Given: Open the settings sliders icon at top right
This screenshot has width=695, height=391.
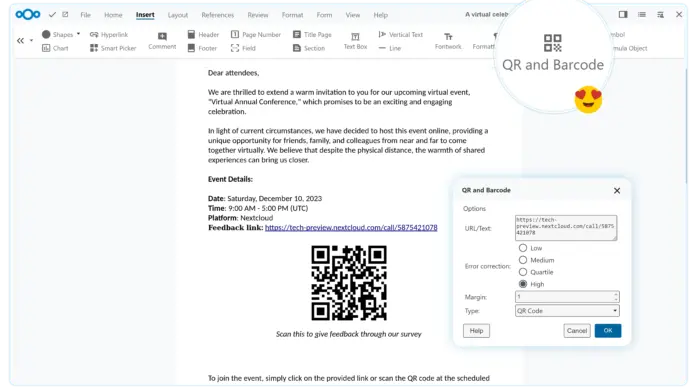Looking at the screenshot, I should [660, 15].
